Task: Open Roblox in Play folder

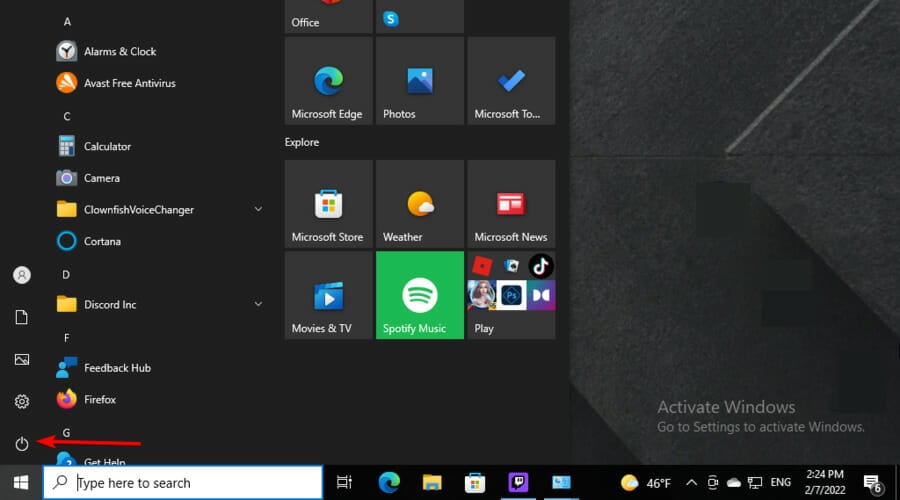Action: coord(482,266)
